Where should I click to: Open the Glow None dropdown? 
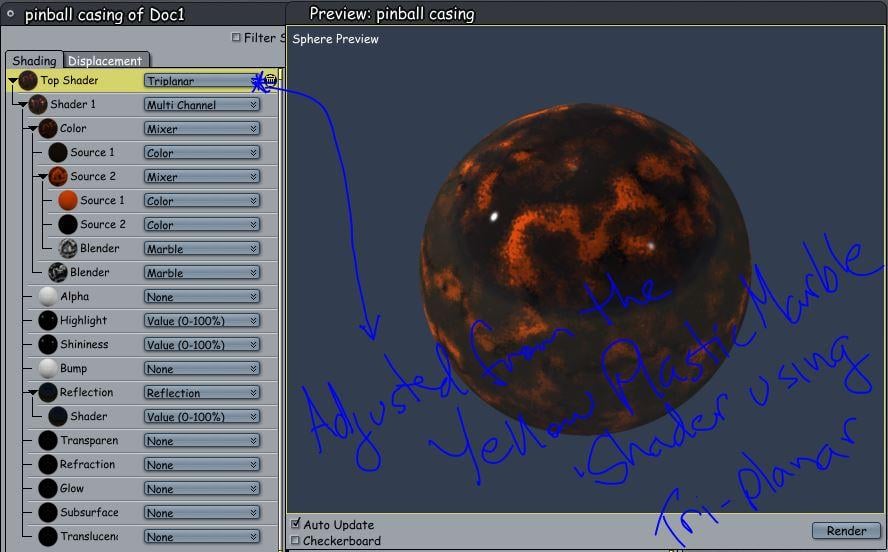click(202, 489)
